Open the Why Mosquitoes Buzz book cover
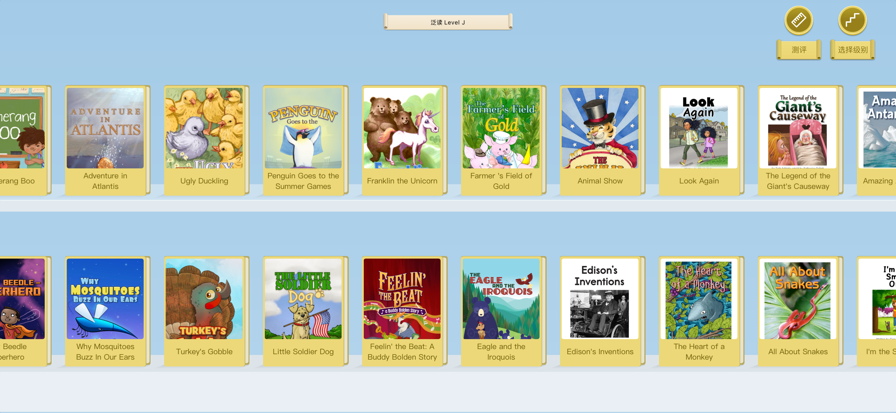This screenshot has height=413, width=896. tap(105, 299)
